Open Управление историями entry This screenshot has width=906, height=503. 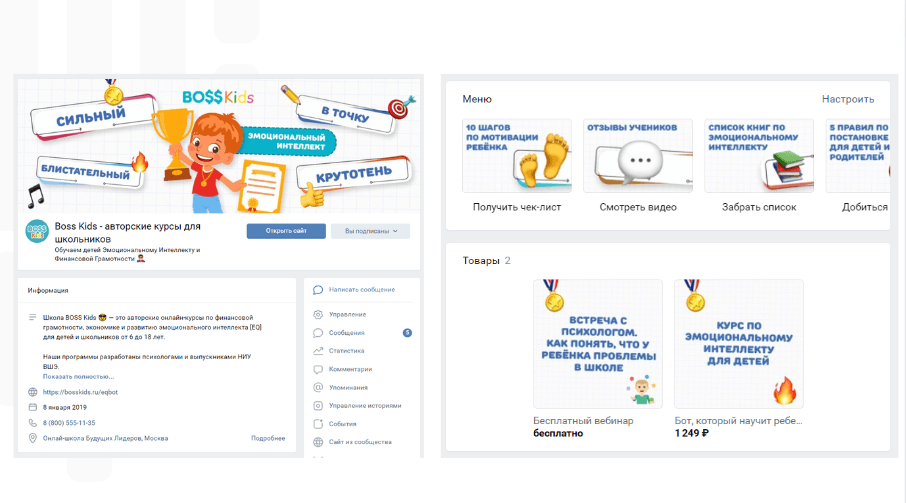coord(365,406)
